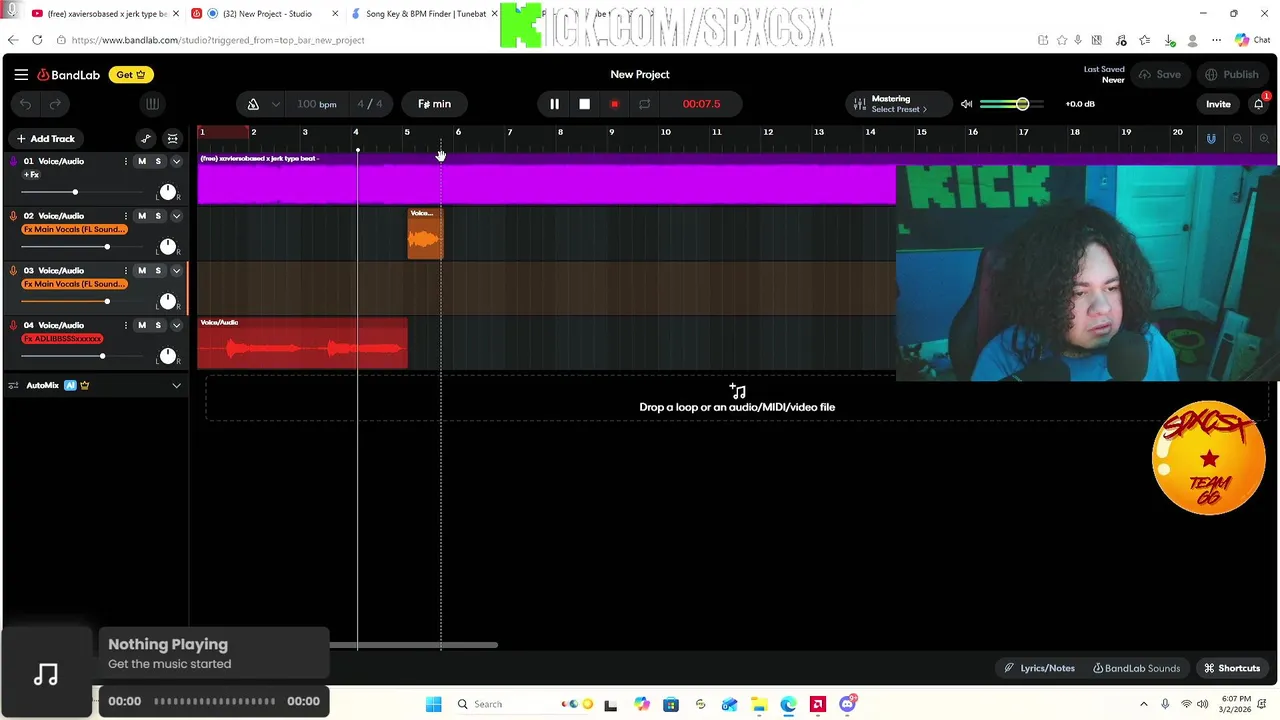1280x720 pixels.
Task: Click the yellow Get membership button
Action: [131, 75]
